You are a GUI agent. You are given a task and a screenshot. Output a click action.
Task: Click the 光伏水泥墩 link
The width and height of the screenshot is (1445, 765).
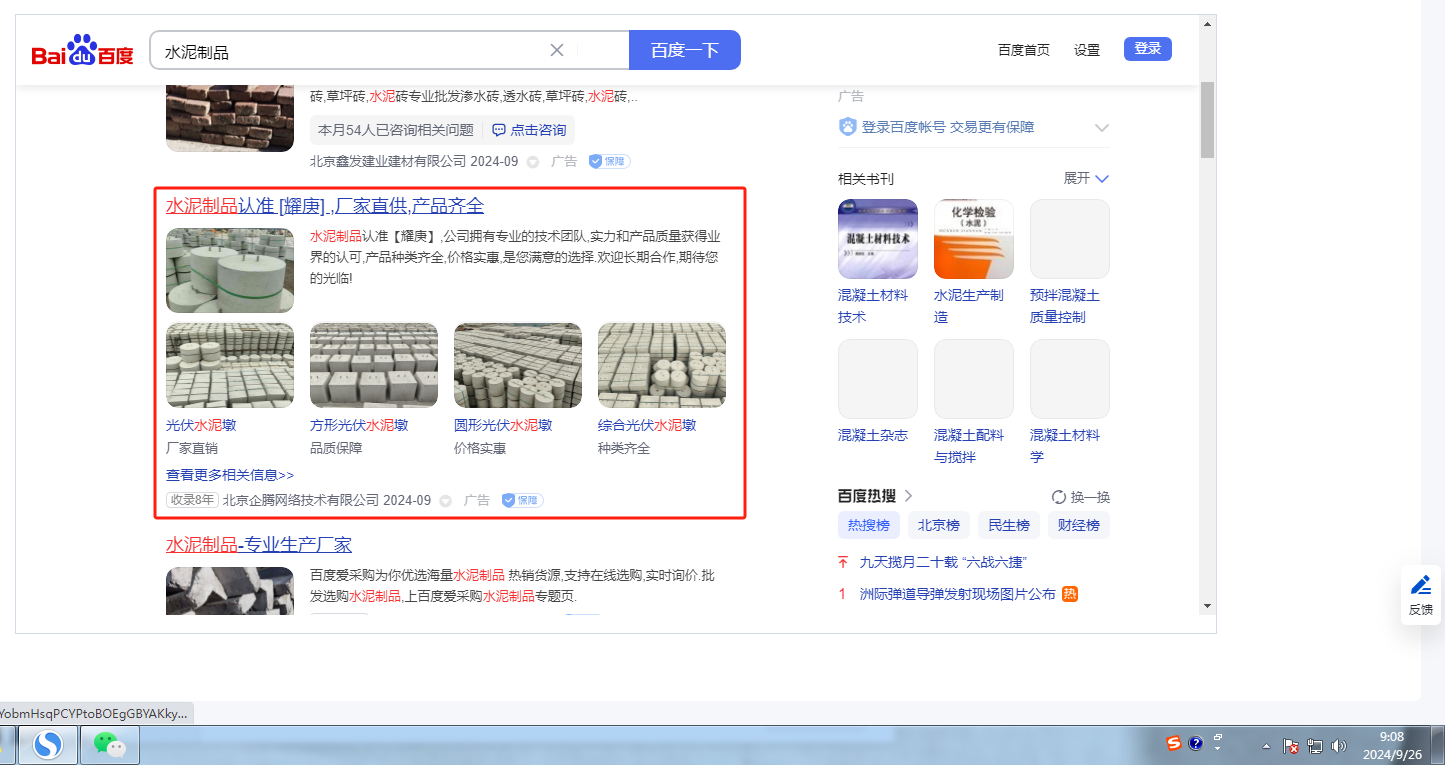click(x=201, y=425)
